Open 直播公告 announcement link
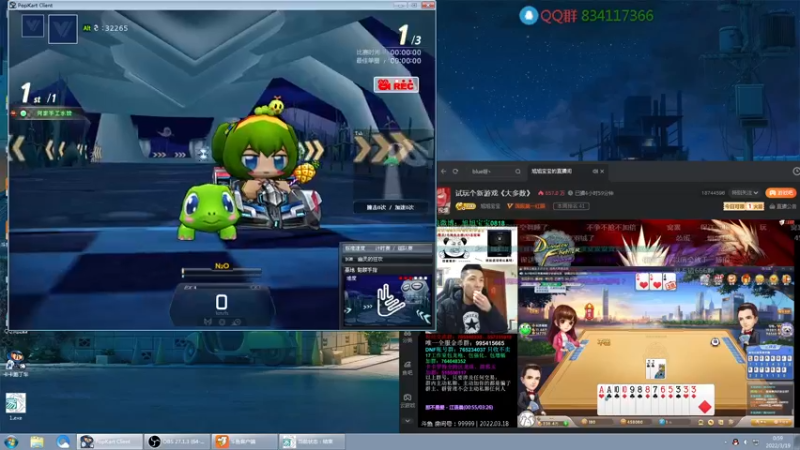 tap(783, 206)
